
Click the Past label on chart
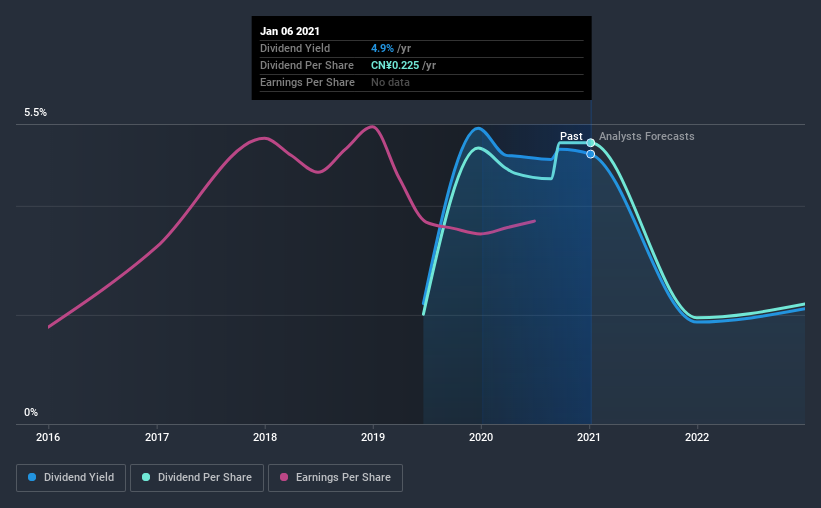pyautogui.click(x=571, y=136)
